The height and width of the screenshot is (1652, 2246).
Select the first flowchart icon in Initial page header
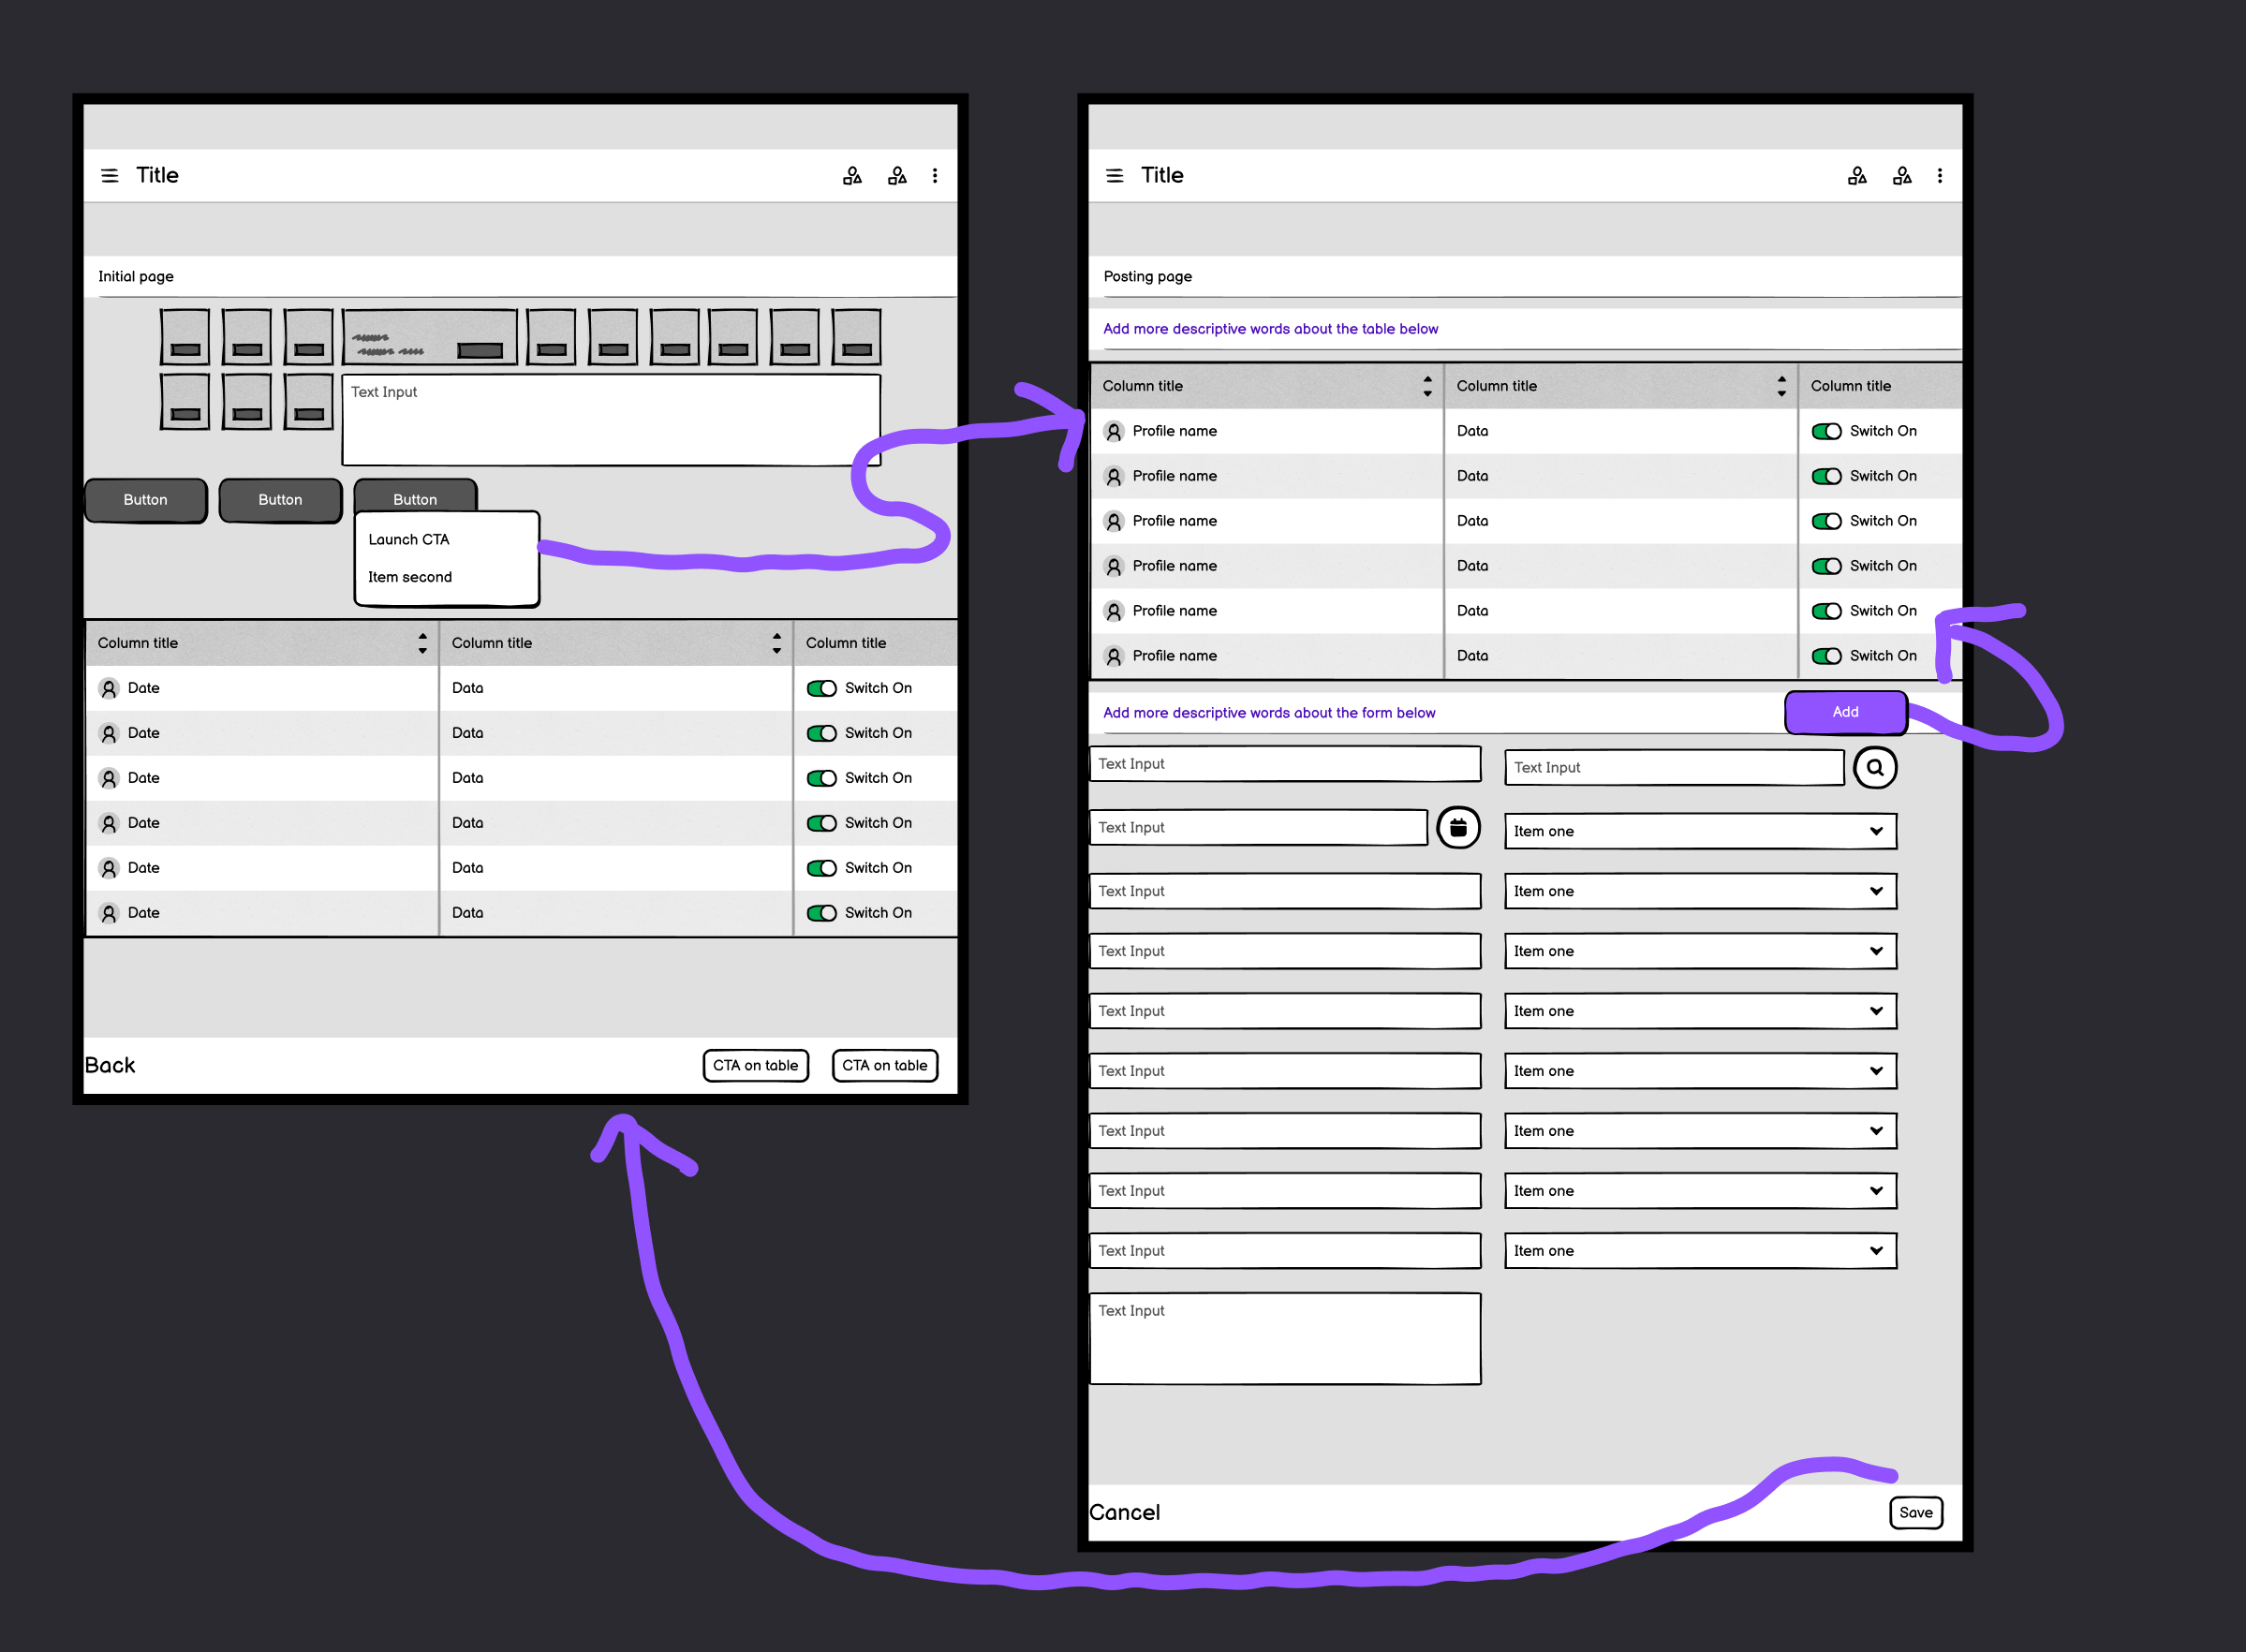coord(852,175)
